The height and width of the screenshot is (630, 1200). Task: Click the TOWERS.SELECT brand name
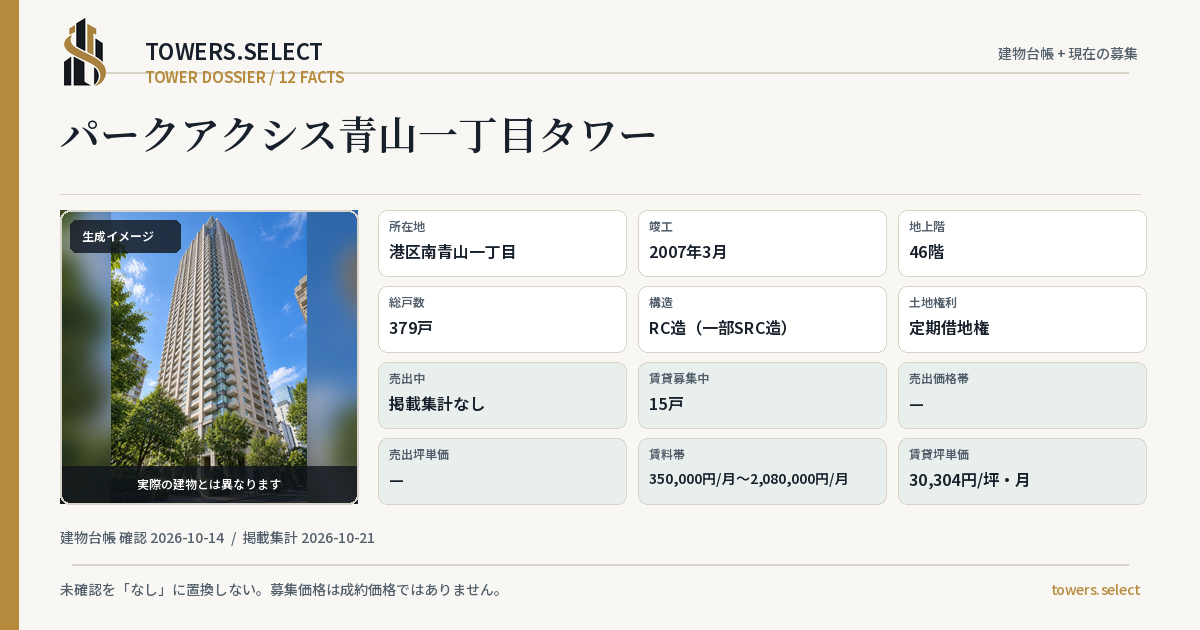click(234, 52)
